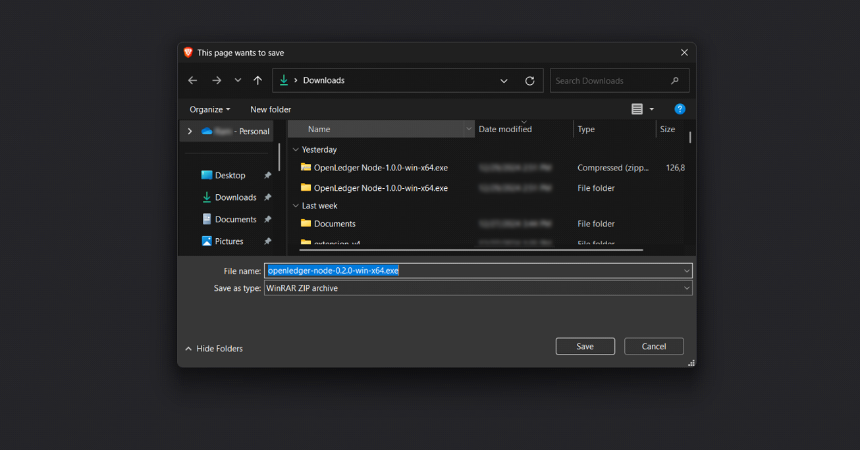Collapse the Last week group
860x450 pixels.
(296, 206)
